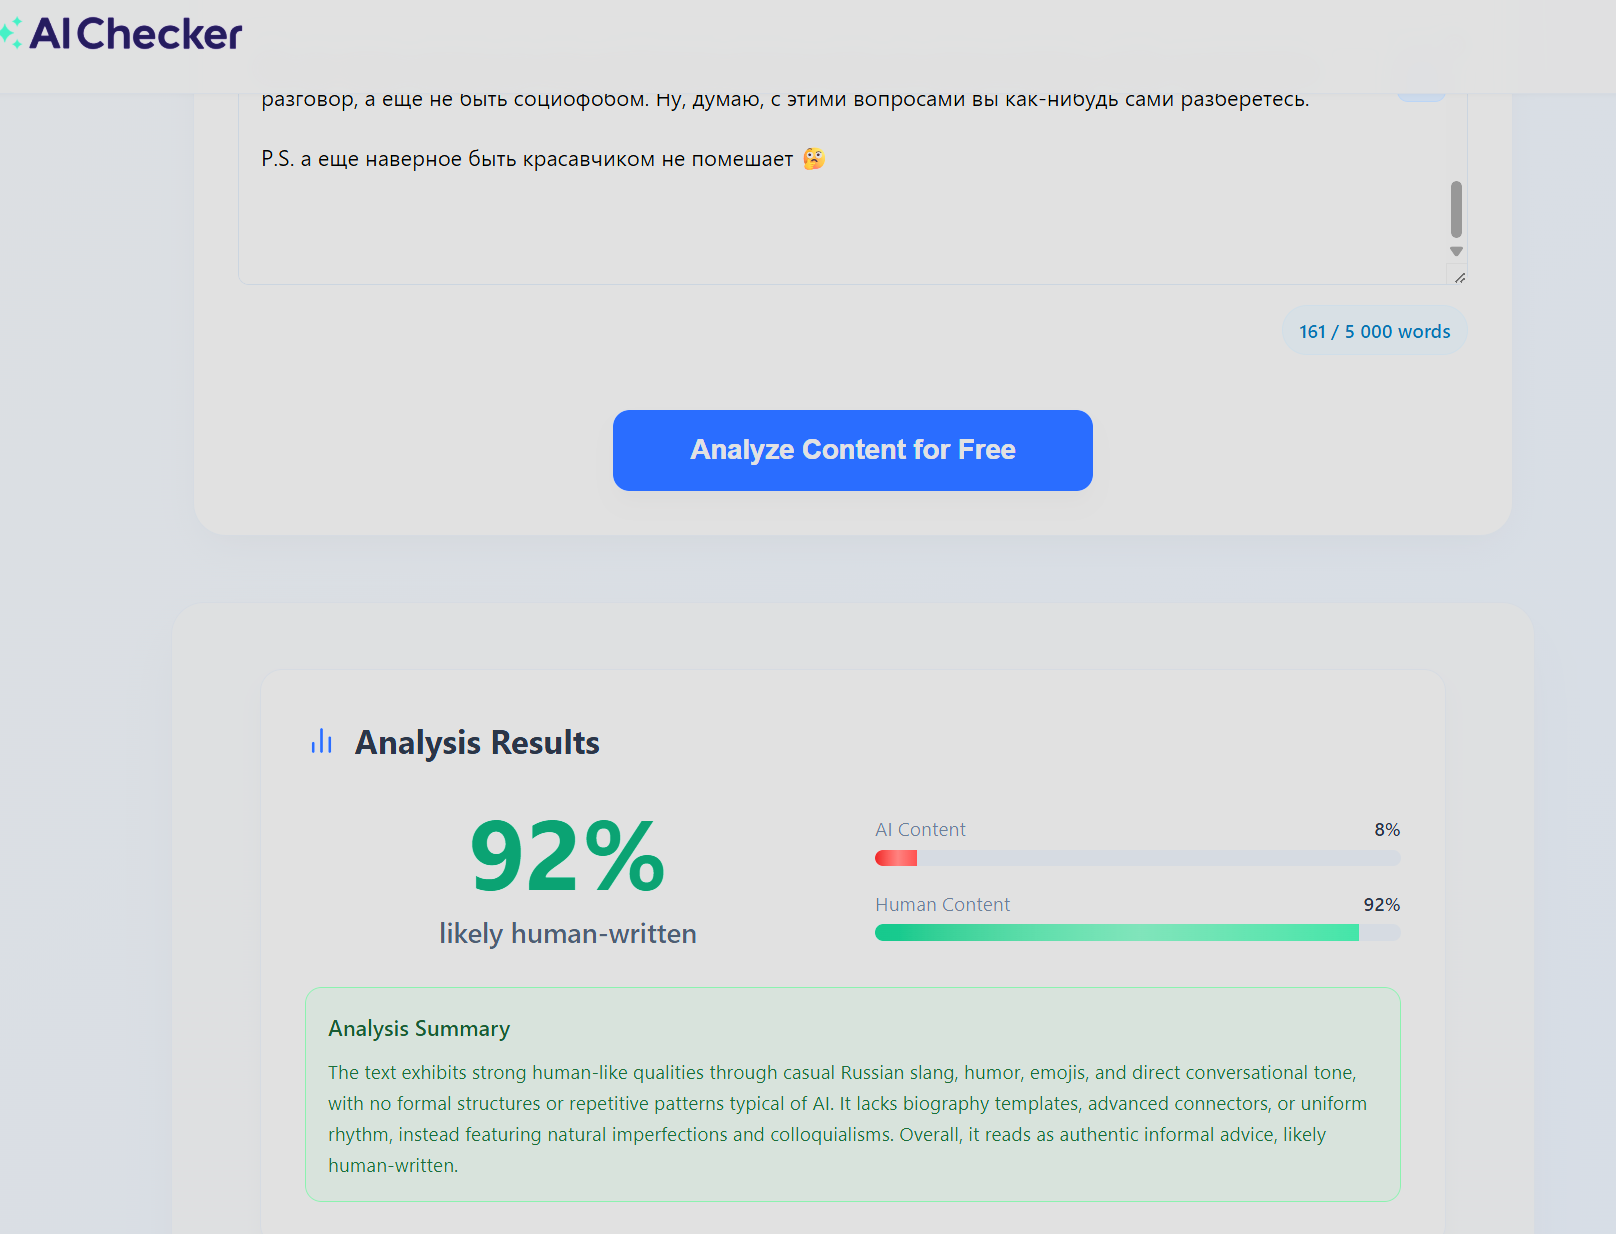Click the sparkle icon in the AI Checker logo
1616x1234 pixels.
[x=11, y=34]
